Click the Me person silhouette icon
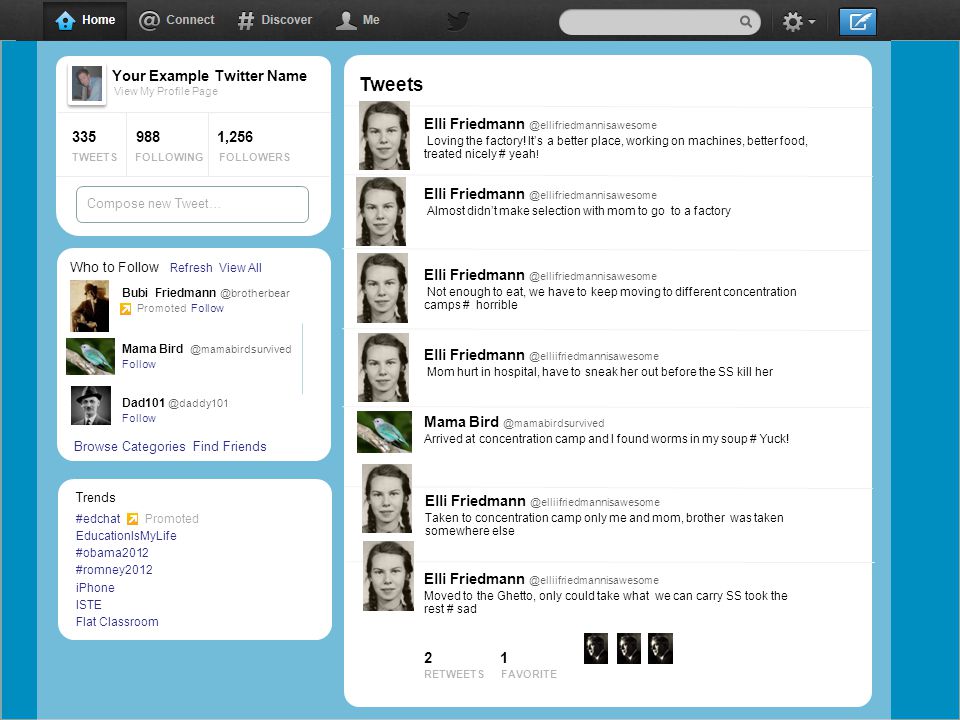This screenshot has height=720, width=960. tap(346, 20)
